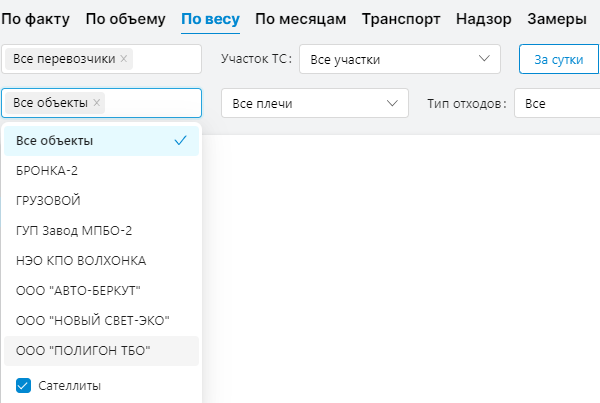Go to the Транспорт tab
Screen dimensions: 600x403
click(x=400, y=18)
